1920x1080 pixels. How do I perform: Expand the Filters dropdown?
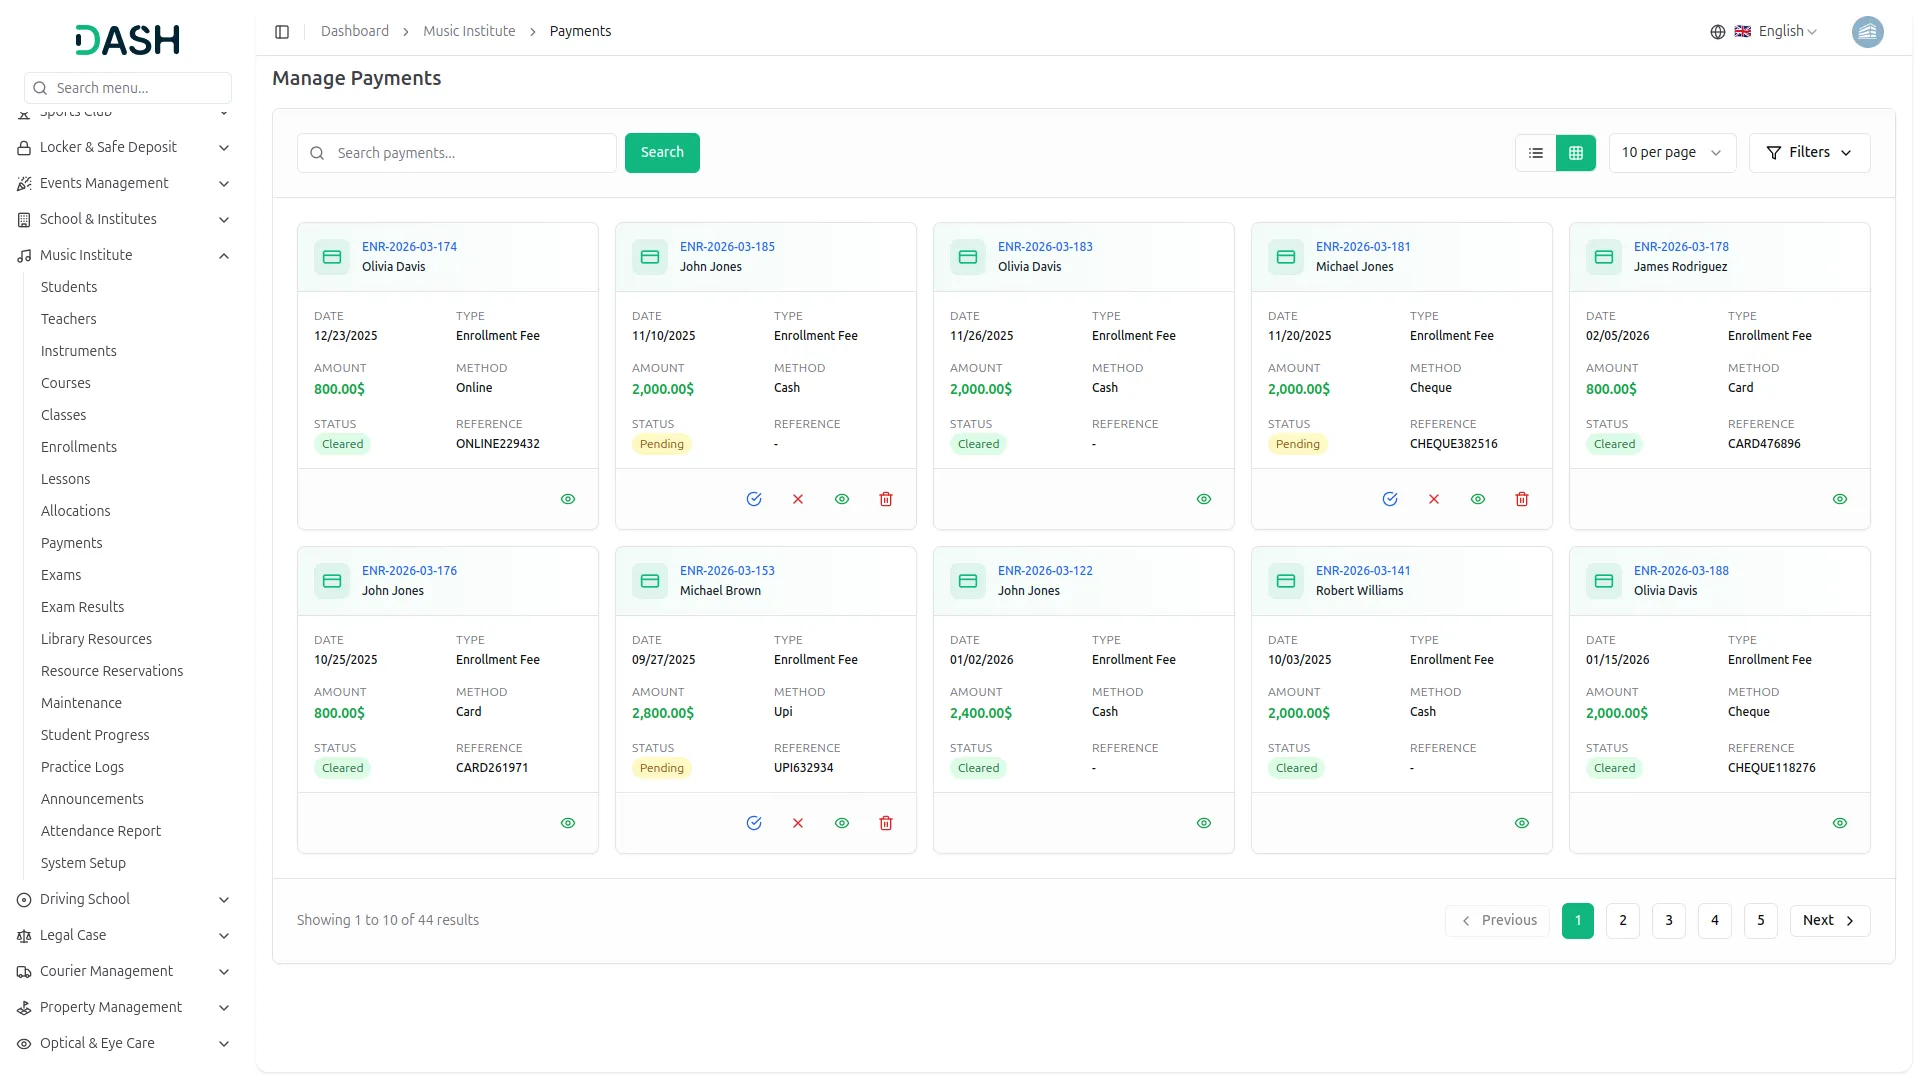click(1809, 153)
